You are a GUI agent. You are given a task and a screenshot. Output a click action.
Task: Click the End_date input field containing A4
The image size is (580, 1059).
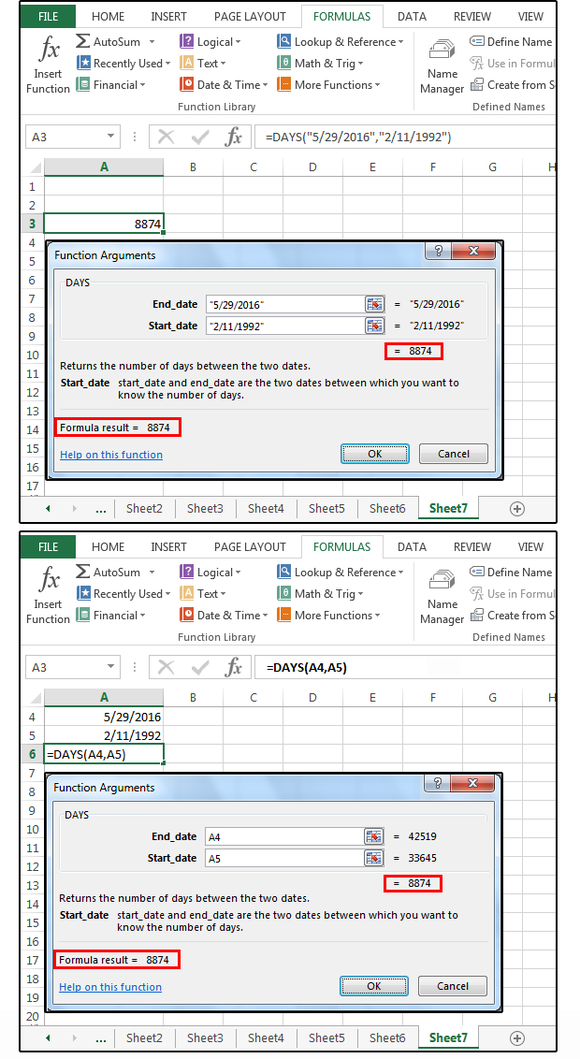pos(285,837)
